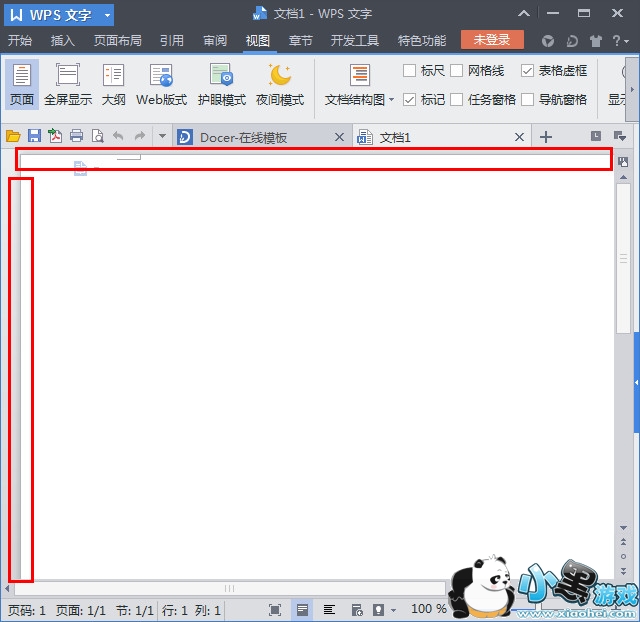Click the 100 % zoom level indicator
This screenshot has width=640, height=622.
coord(428,609)
